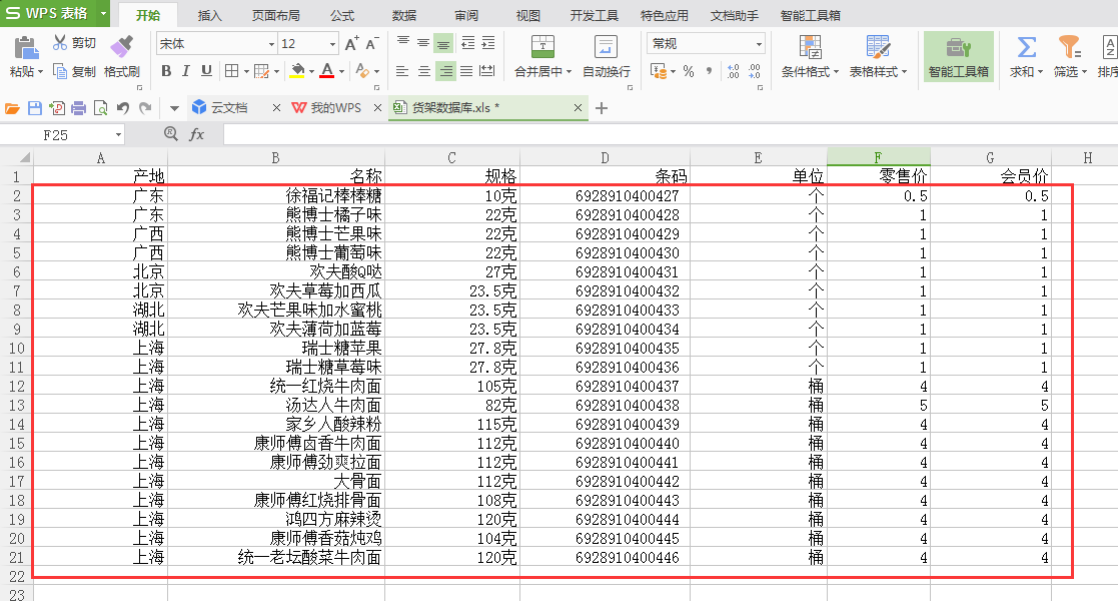The width and height of the screenshot is (1119, 601).
Task: Expand the fill color dropdown arrow
Action: coord(312,71)
